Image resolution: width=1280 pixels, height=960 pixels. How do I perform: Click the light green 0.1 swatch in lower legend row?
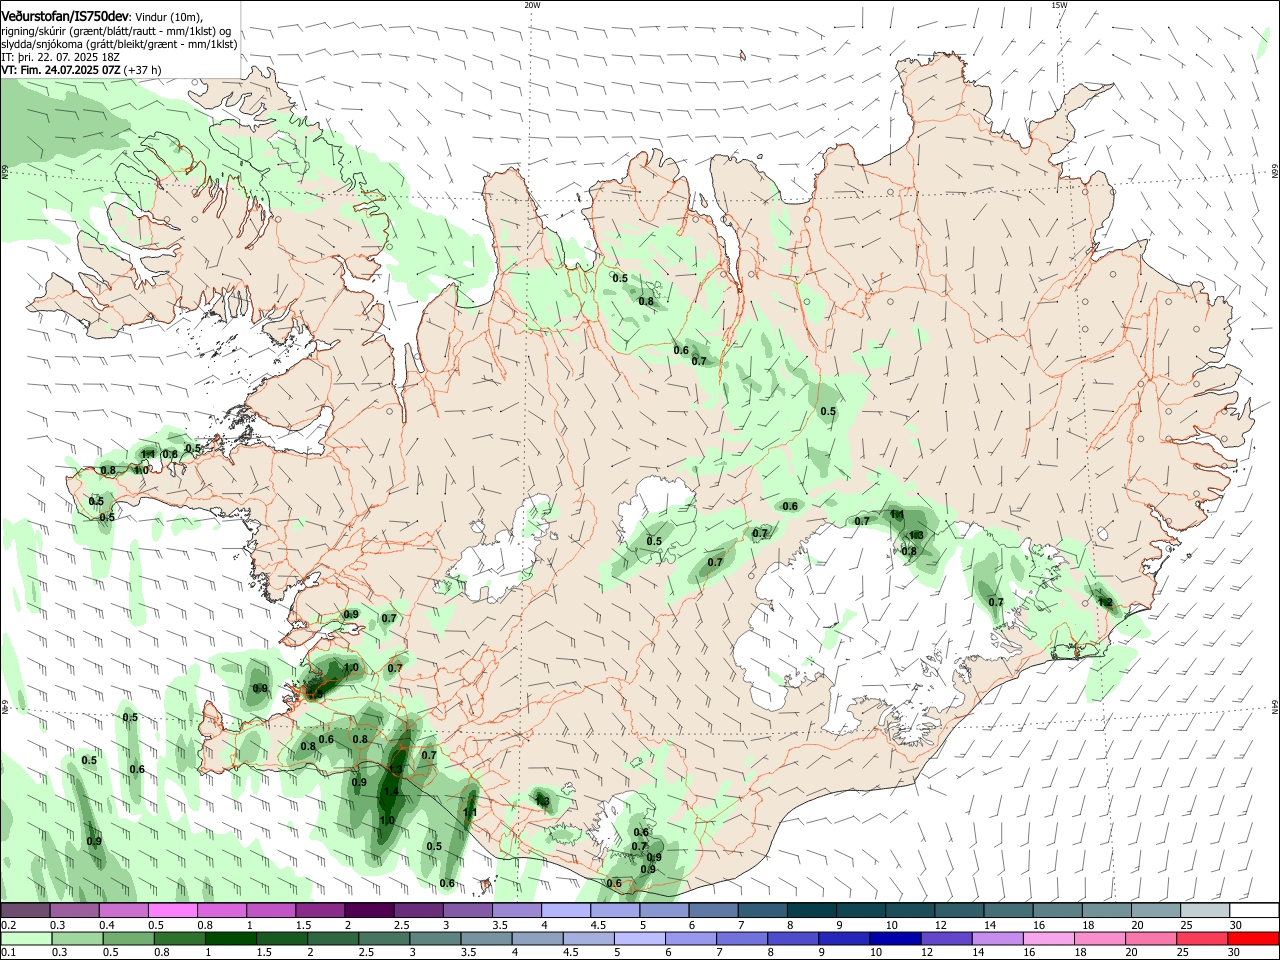pyautogui.click(x=27, y=938)
